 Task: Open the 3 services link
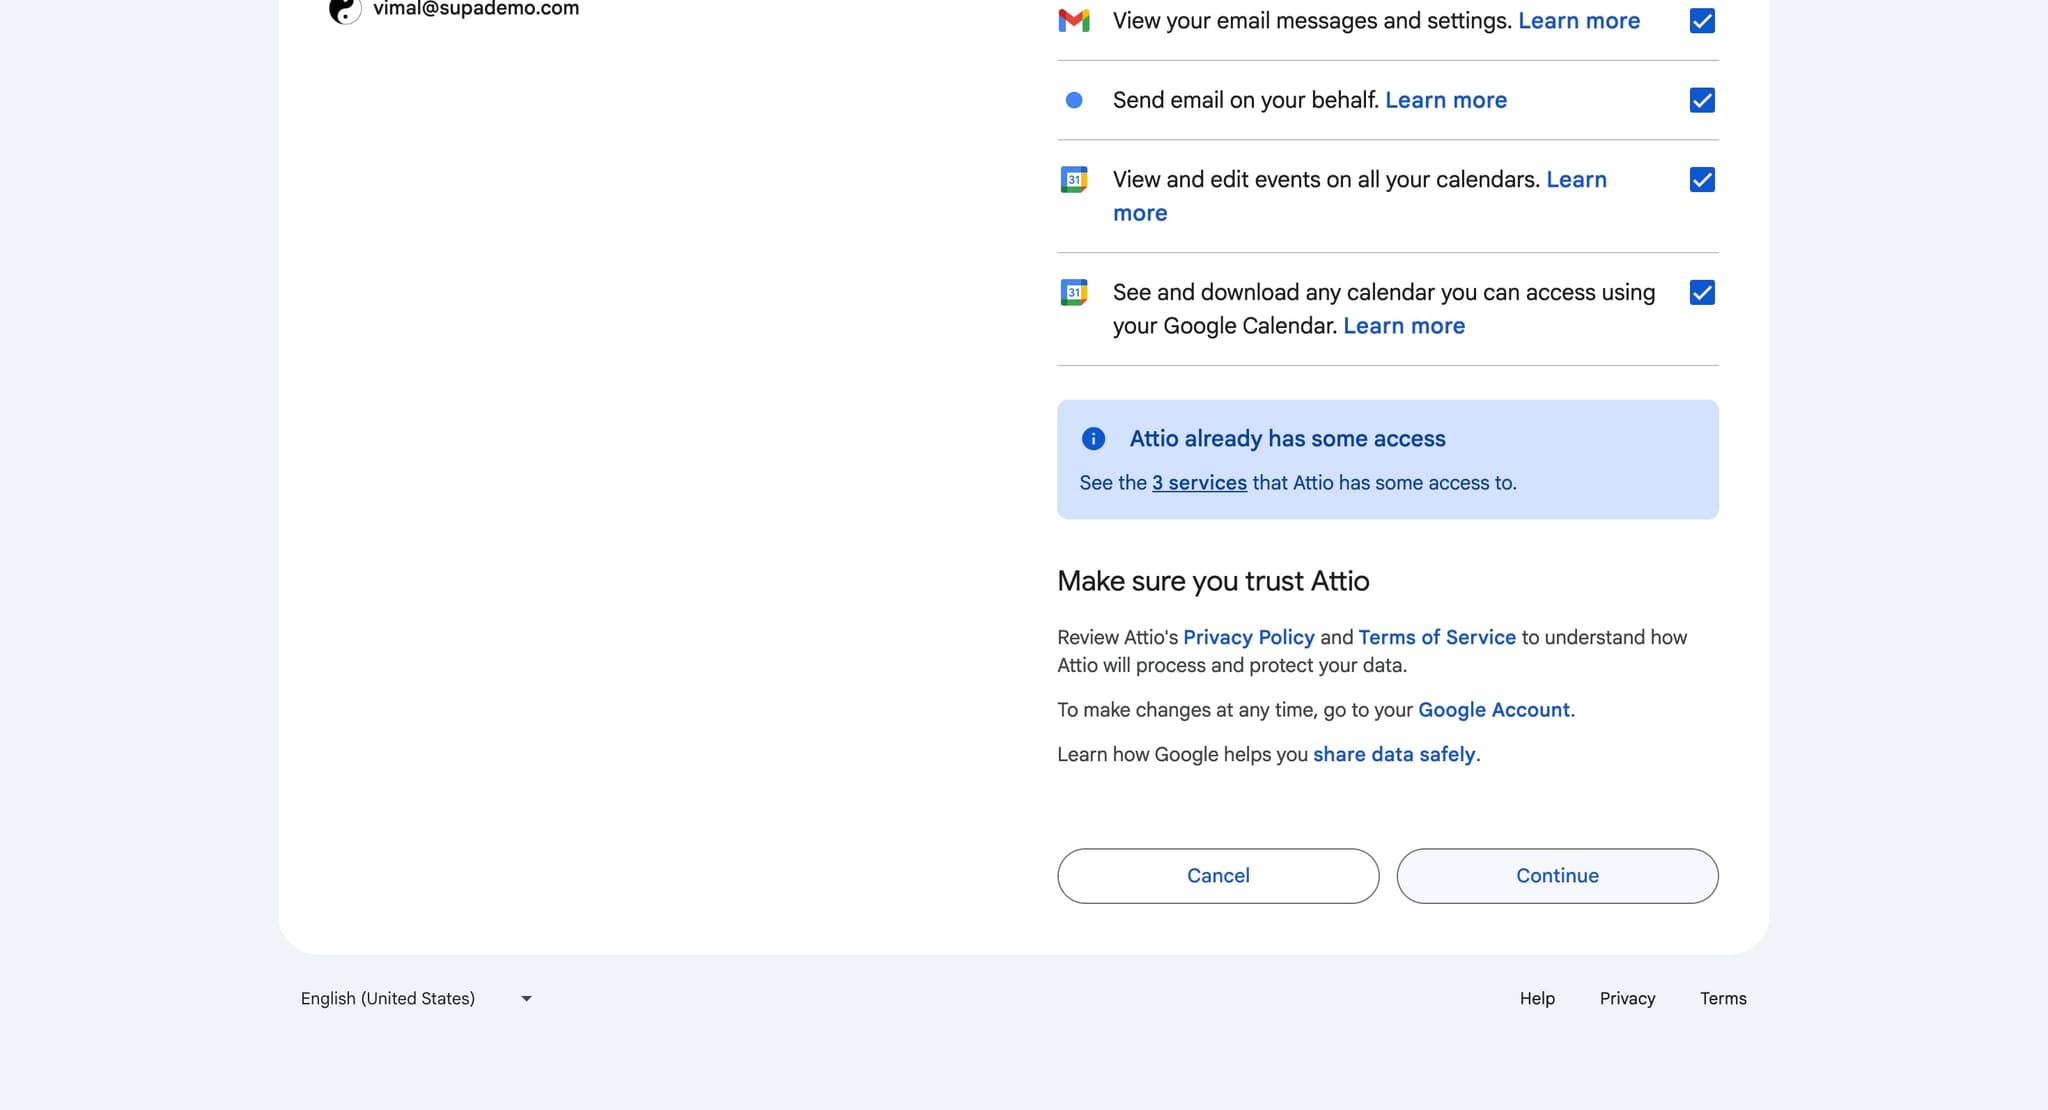coord(1199,483)
